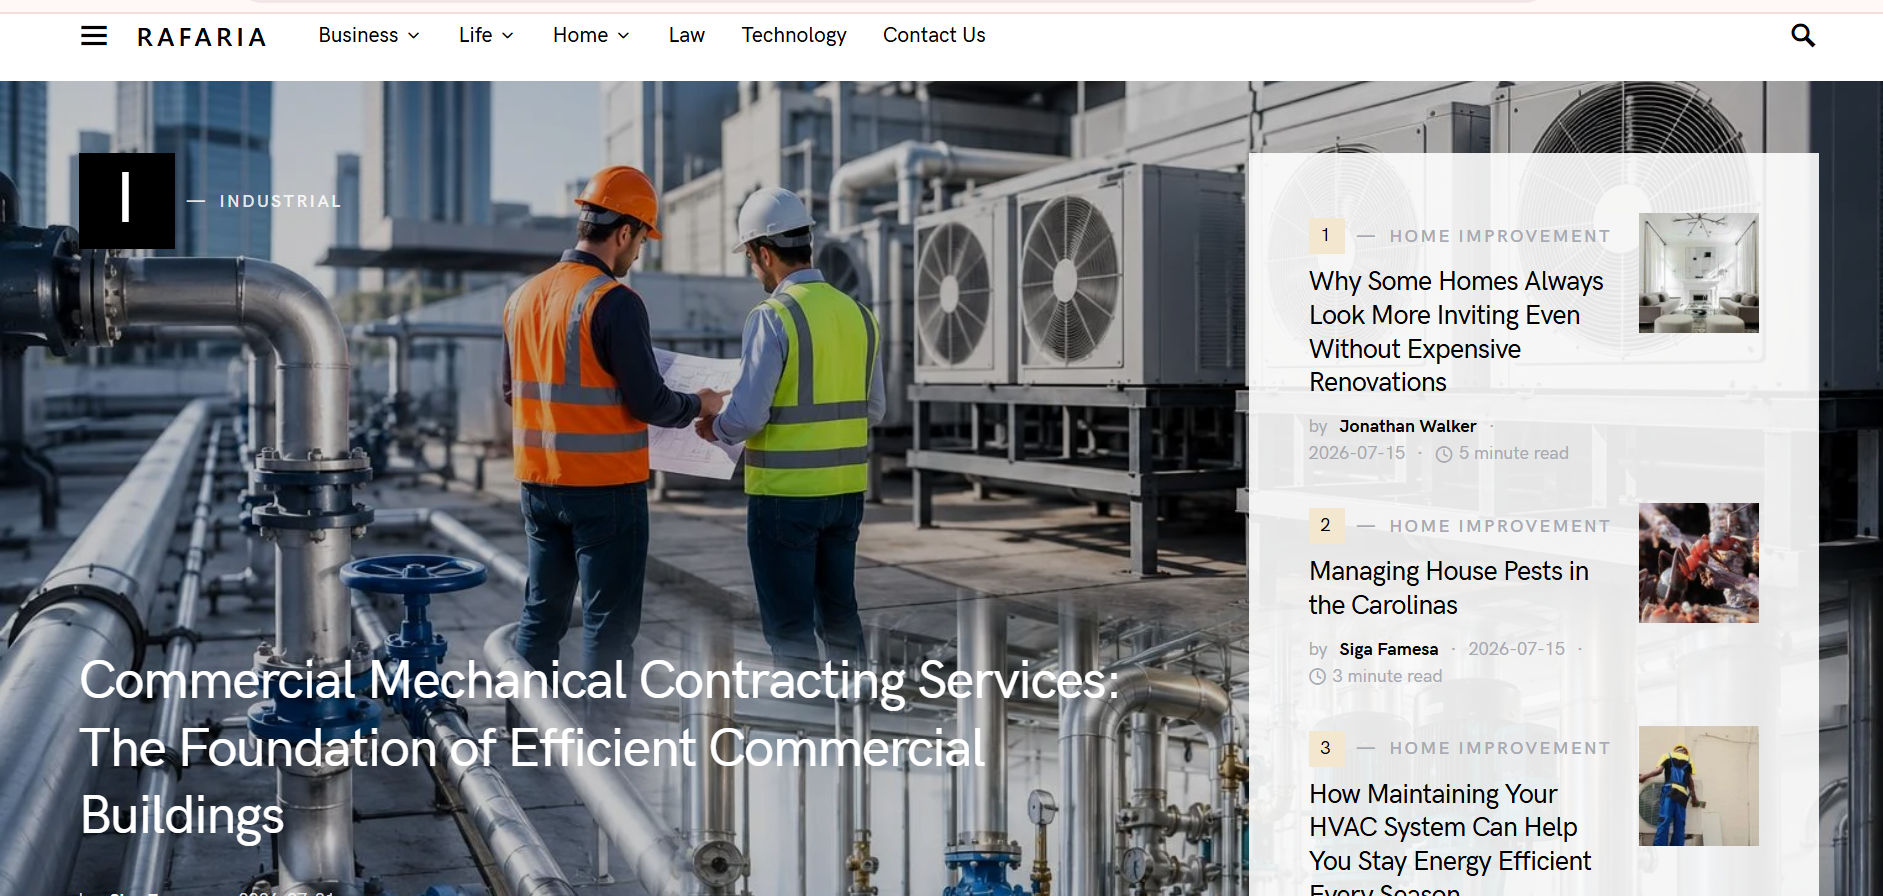
Task: Expand the Business menu dropdown
Action: 369,35
